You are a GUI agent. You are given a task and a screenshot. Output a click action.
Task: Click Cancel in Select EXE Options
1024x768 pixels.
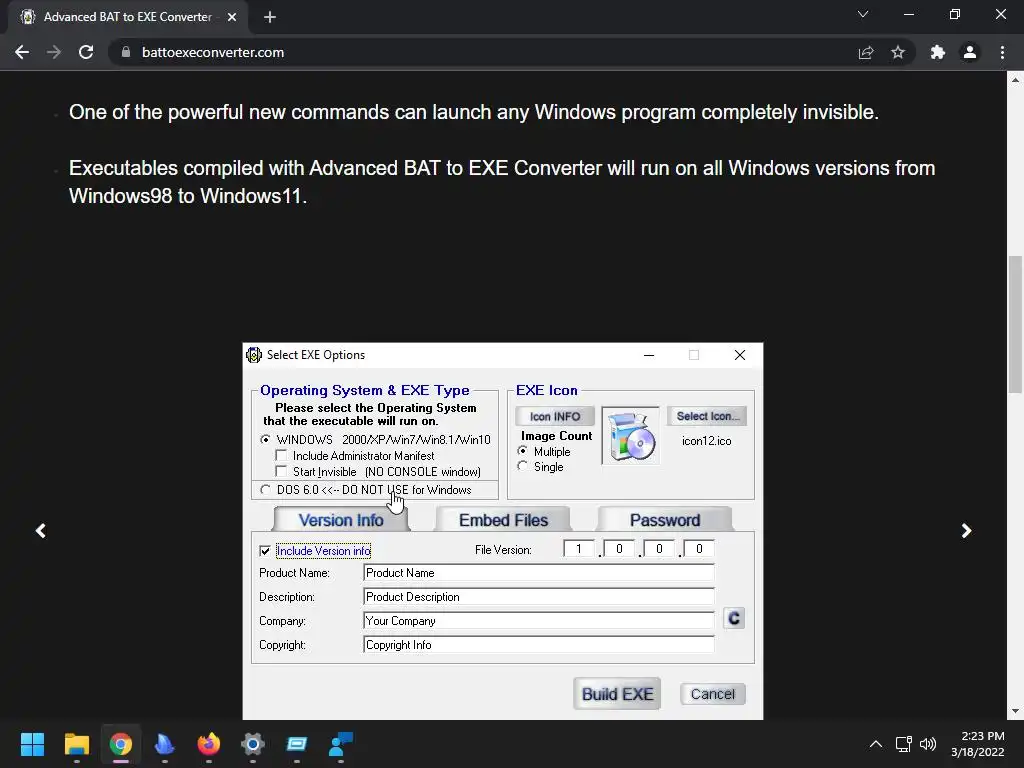(x=712, y=694)
